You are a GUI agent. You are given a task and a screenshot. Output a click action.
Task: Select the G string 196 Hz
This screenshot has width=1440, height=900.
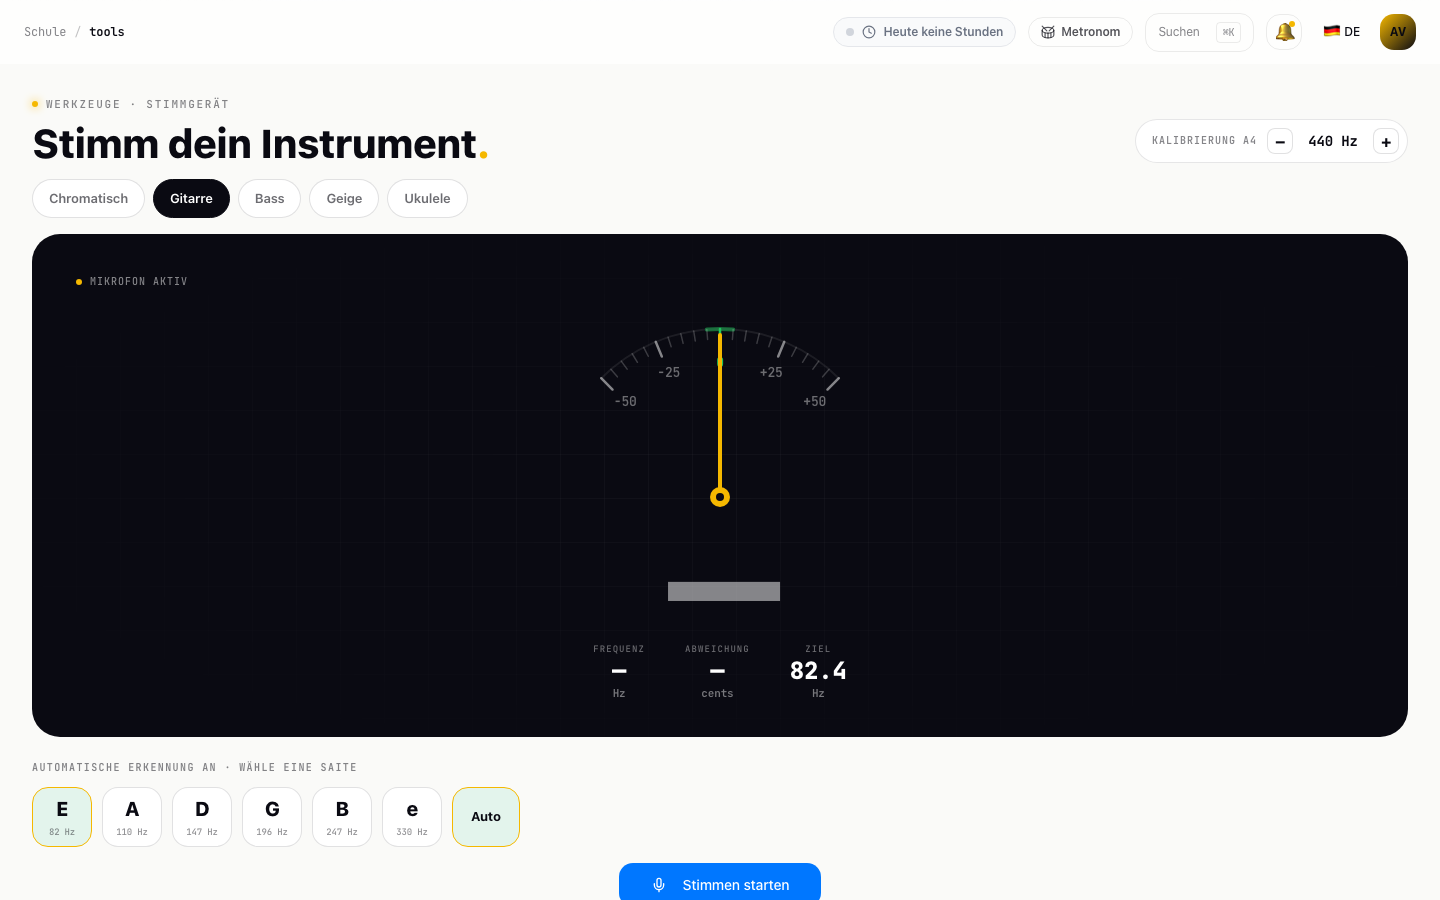[272, 817]
